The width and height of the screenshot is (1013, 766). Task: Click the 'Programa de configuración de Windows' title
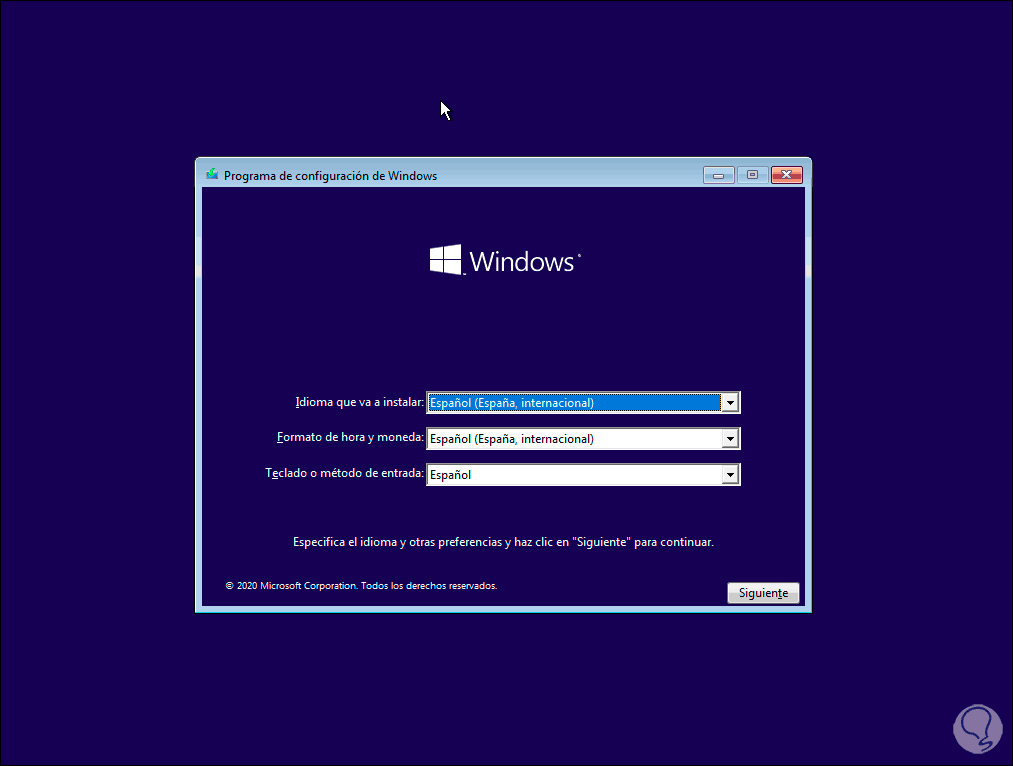[330, 176]
